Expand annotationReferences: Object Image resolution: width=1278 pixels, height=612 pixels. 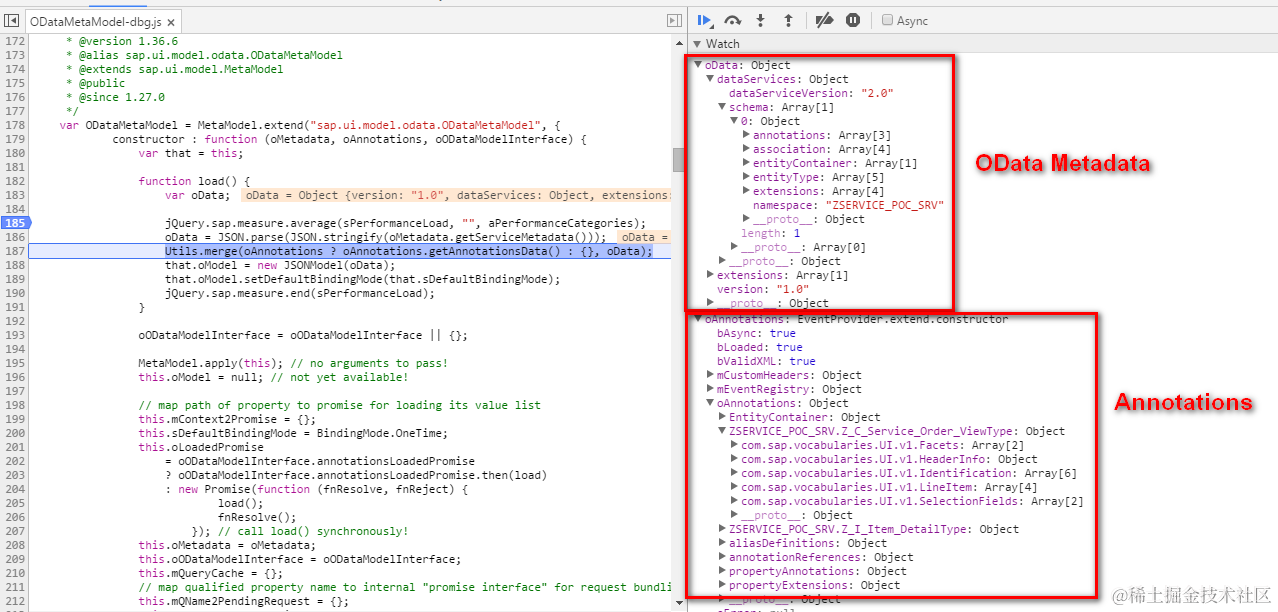tap(722, 557)
